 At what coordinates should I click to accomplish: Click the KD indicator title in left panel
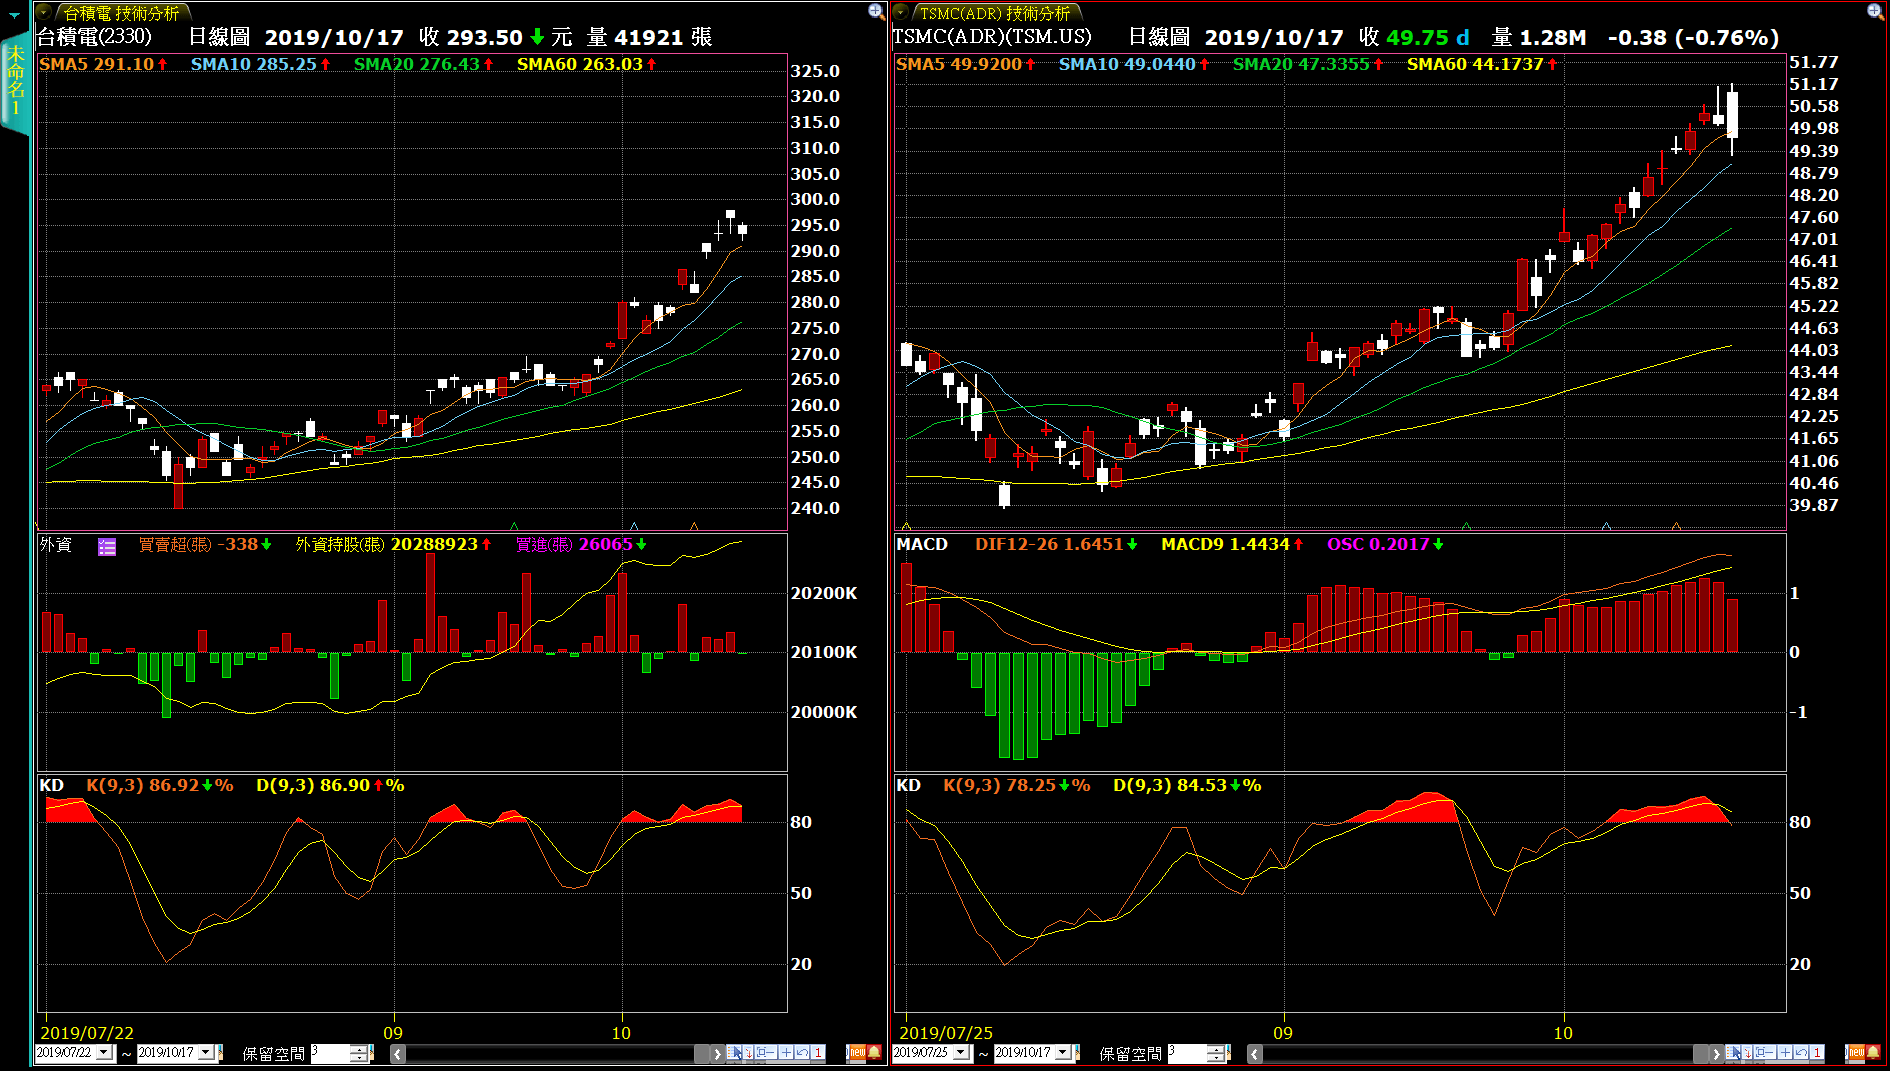pyautogui.click(x=52, y=786)
